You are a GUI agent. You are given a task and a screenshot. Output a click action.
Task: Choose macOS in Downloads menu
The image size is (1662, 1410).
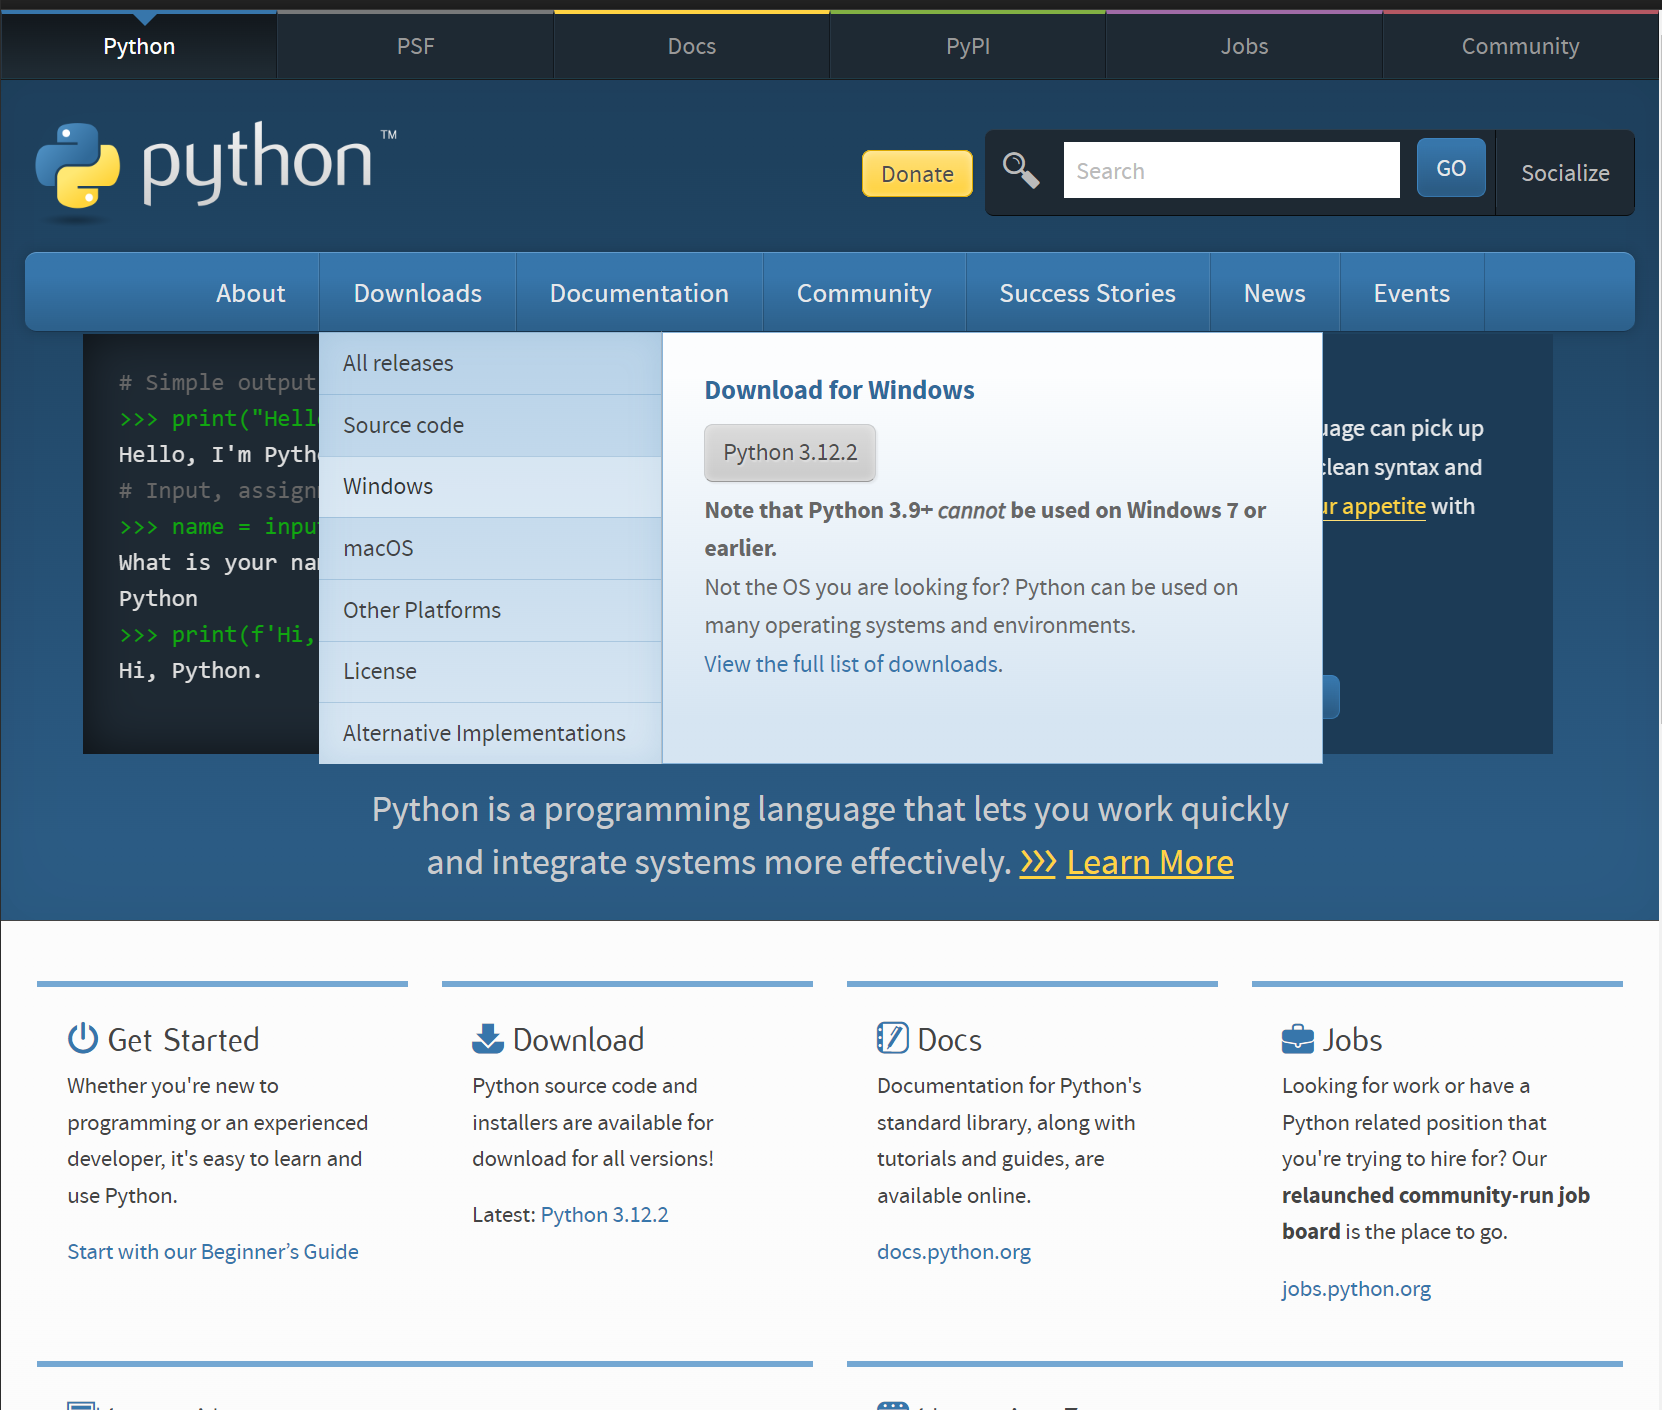[490, 548]
